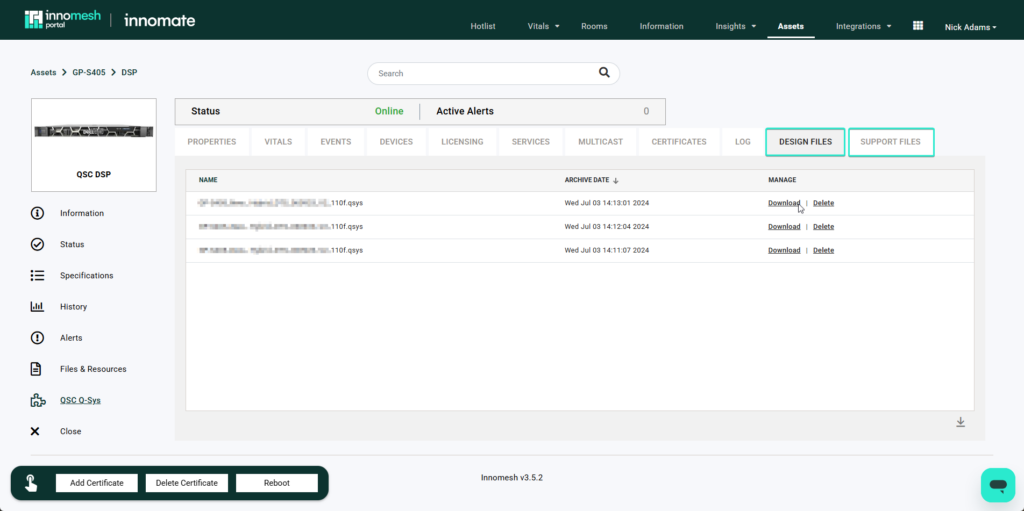Click the Close X icon in sidebar
The image size is (1024, 511).
[35, 431]
